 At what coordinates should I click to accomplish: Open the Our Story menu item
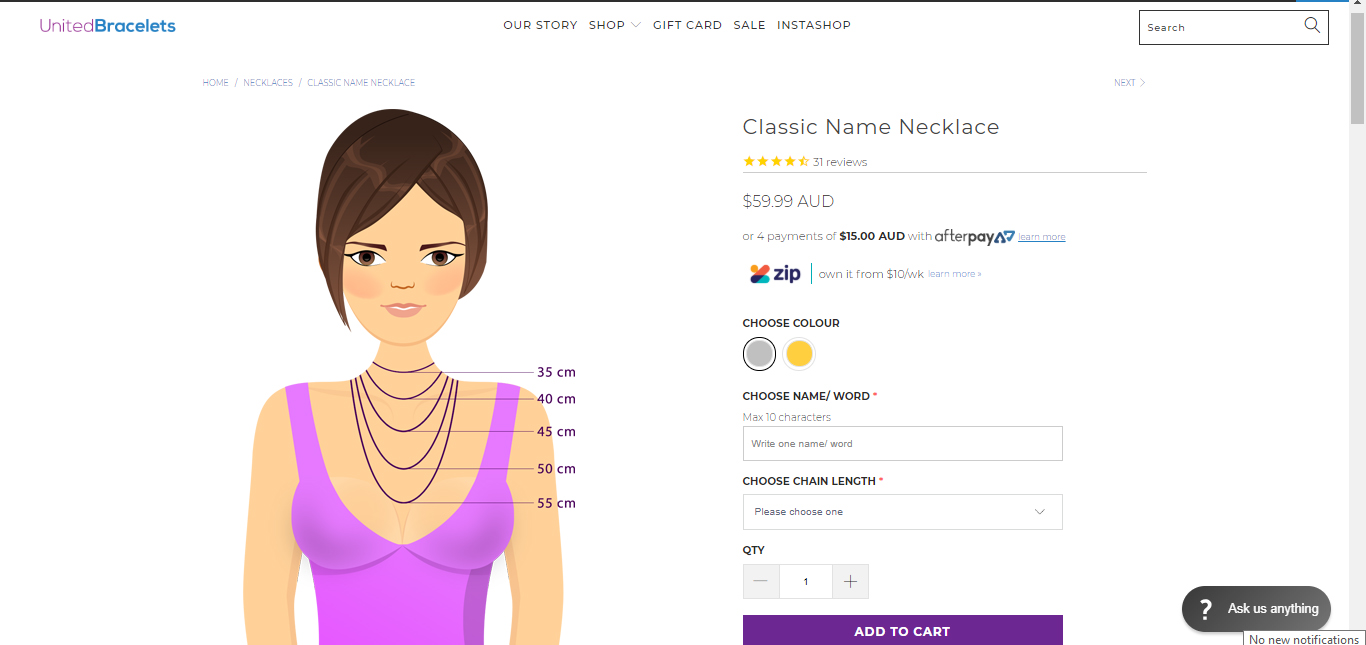point(540,25)
